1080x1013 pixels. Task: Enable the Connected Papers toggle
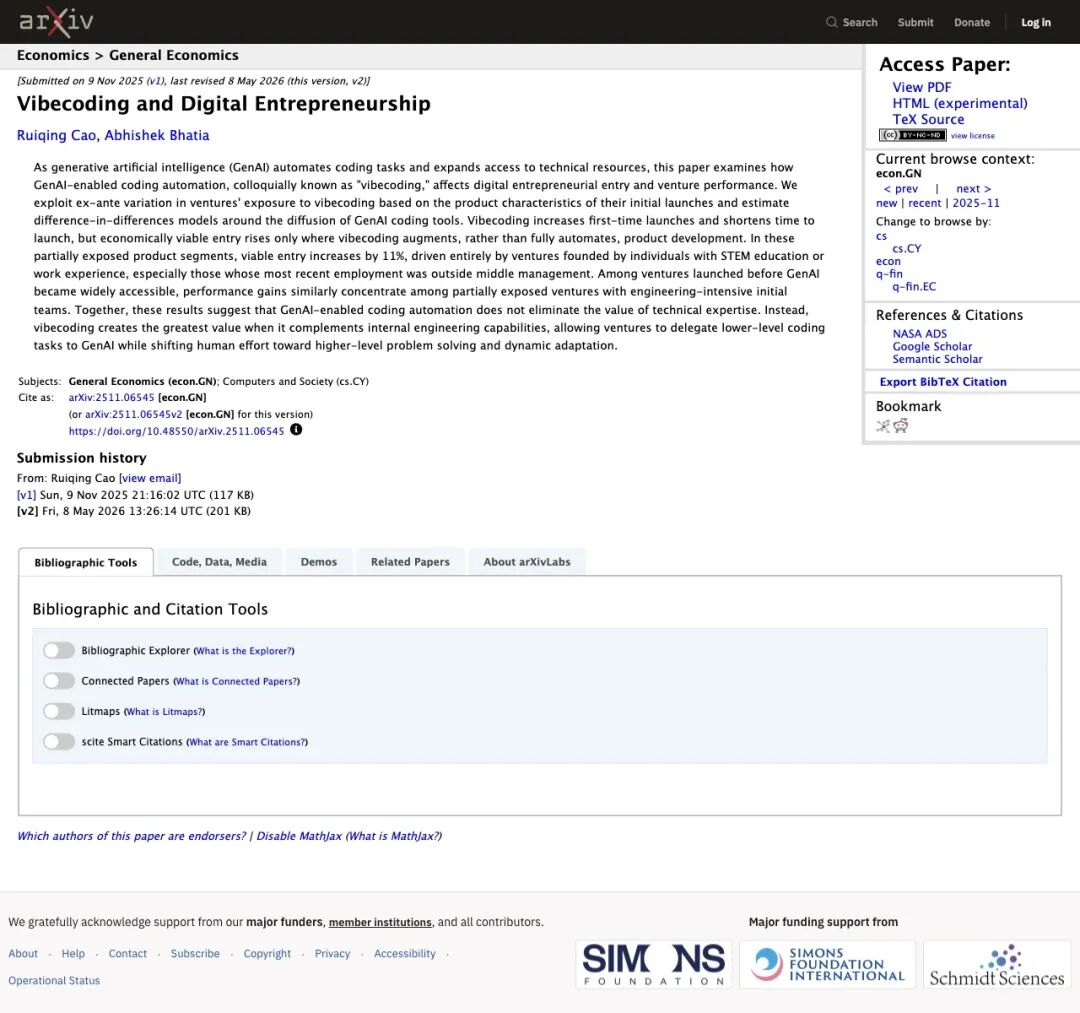(x=59, y=681)
